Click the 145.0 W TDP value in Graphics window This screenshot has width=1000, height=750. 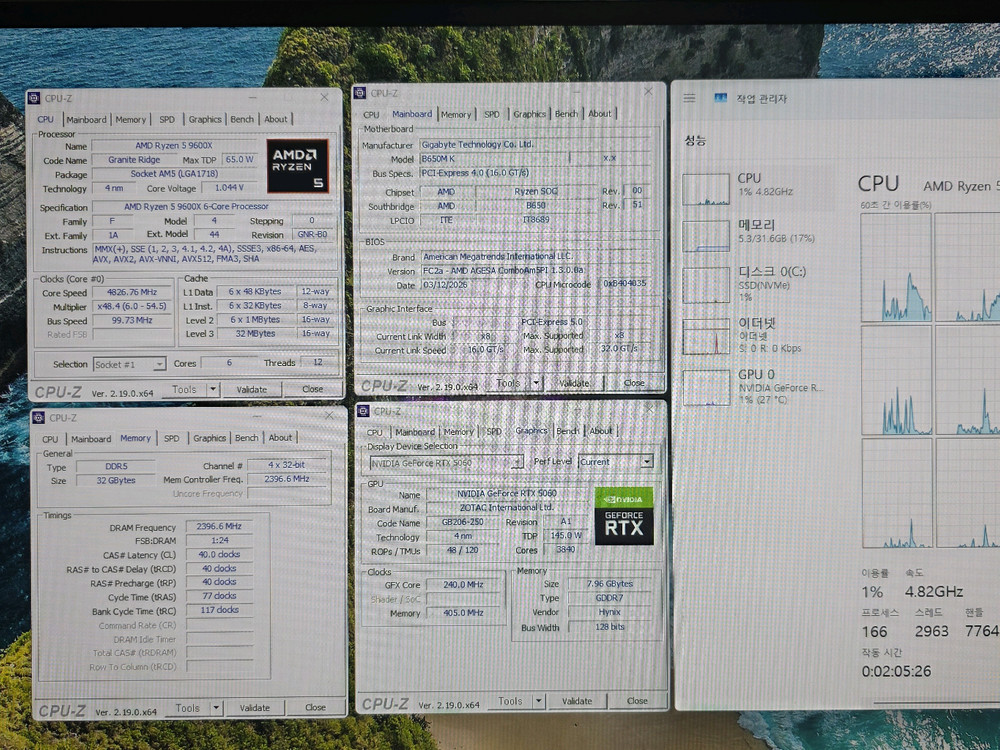[566, 536]
